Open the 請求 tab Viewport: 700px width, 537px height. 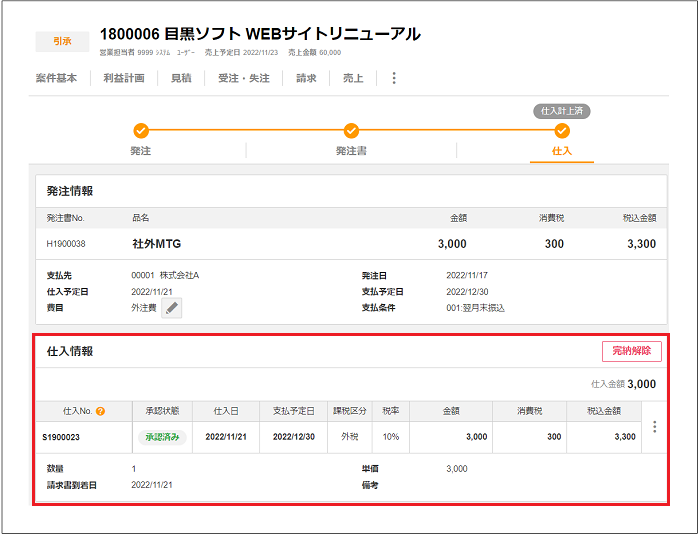pyautogui.click(x=306, y=78)
